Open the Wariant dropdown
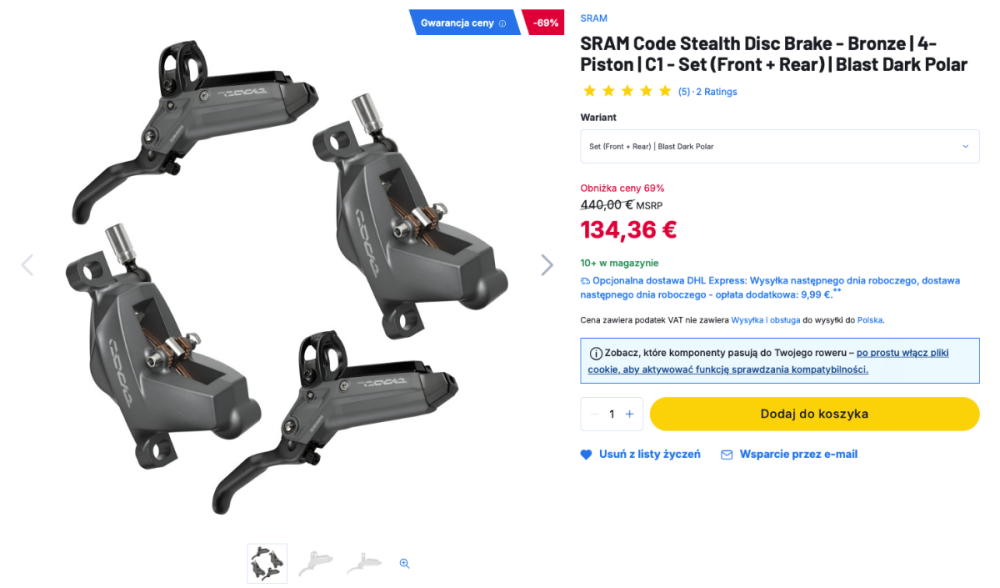Image resolution: width=1000 pixels, height=588 pixels. click(x=779, y=146)
